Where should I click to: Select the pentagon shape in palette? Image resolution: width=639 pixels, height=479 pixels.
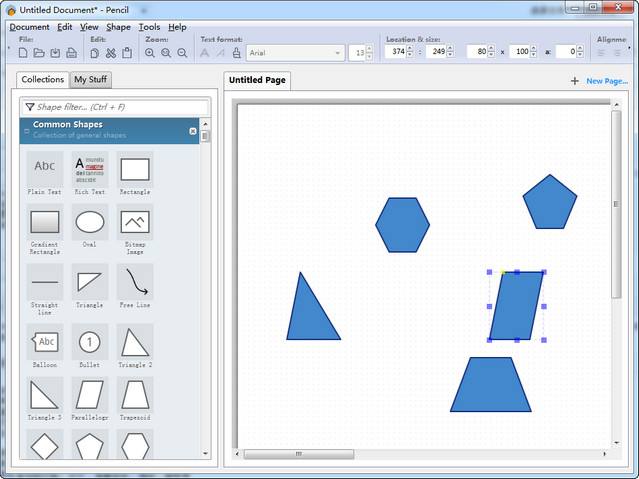click(x=90, y=445)
